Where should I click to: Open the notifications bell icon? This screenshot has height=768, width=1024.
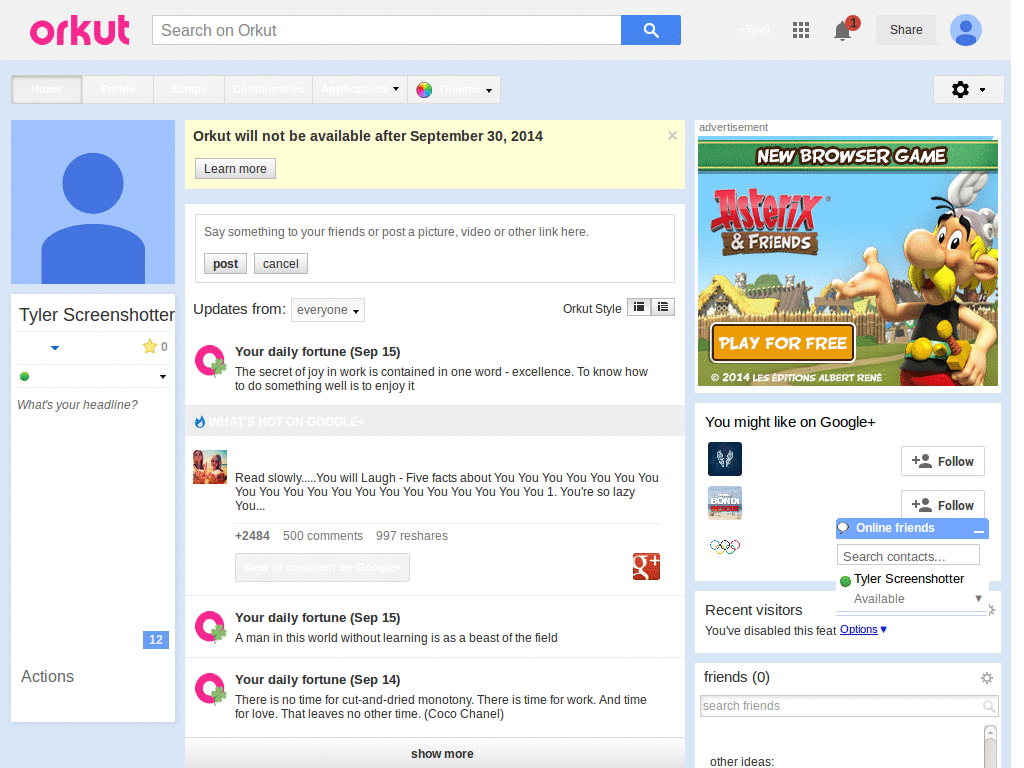click(842, 31)
